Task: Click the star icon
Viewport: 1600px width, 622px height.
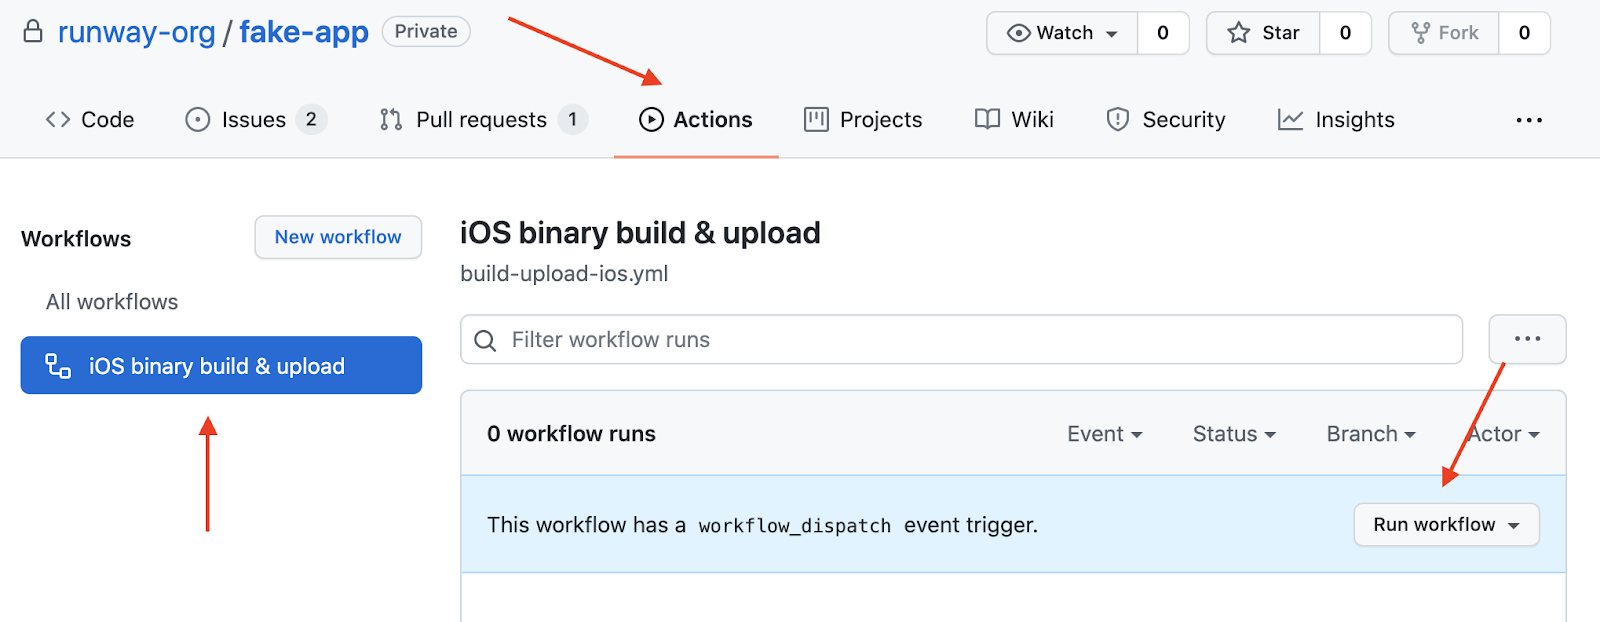Action: [1239, 33]
